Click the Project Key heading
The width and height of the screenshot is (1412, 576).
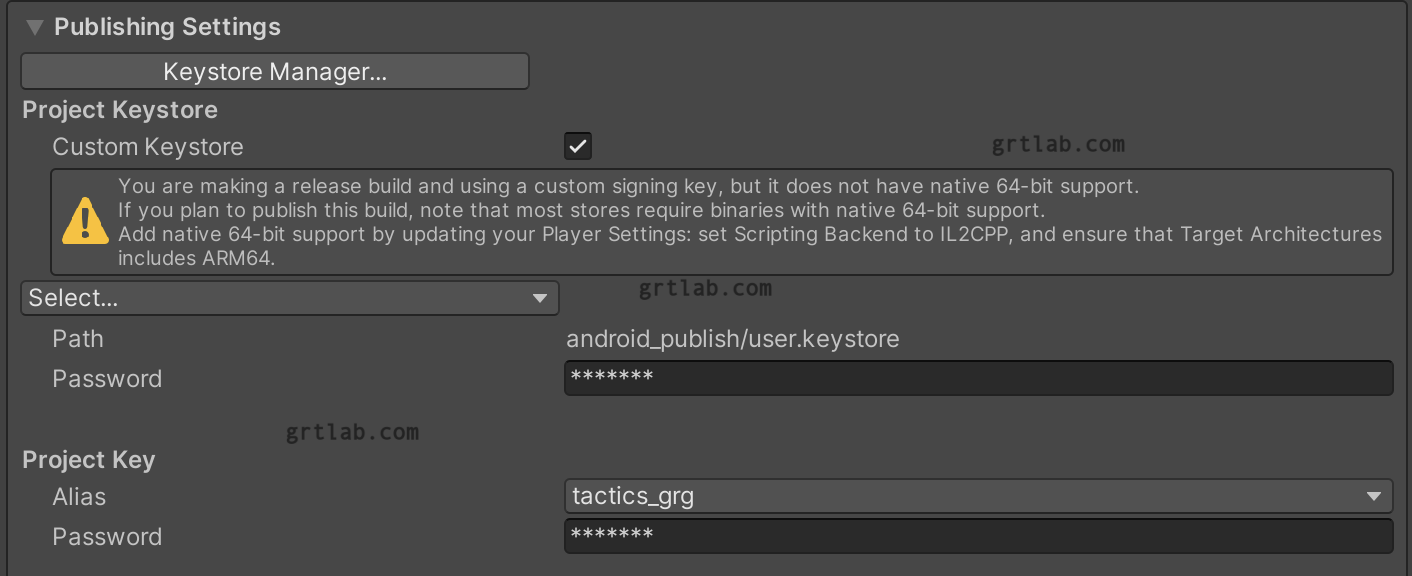(x=89, y=460)
